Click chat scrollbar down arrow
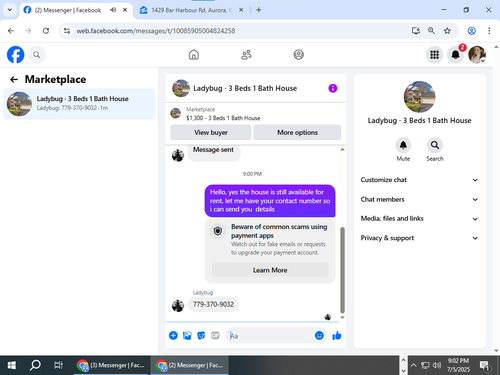500x375 pixels. click(342, 317)
